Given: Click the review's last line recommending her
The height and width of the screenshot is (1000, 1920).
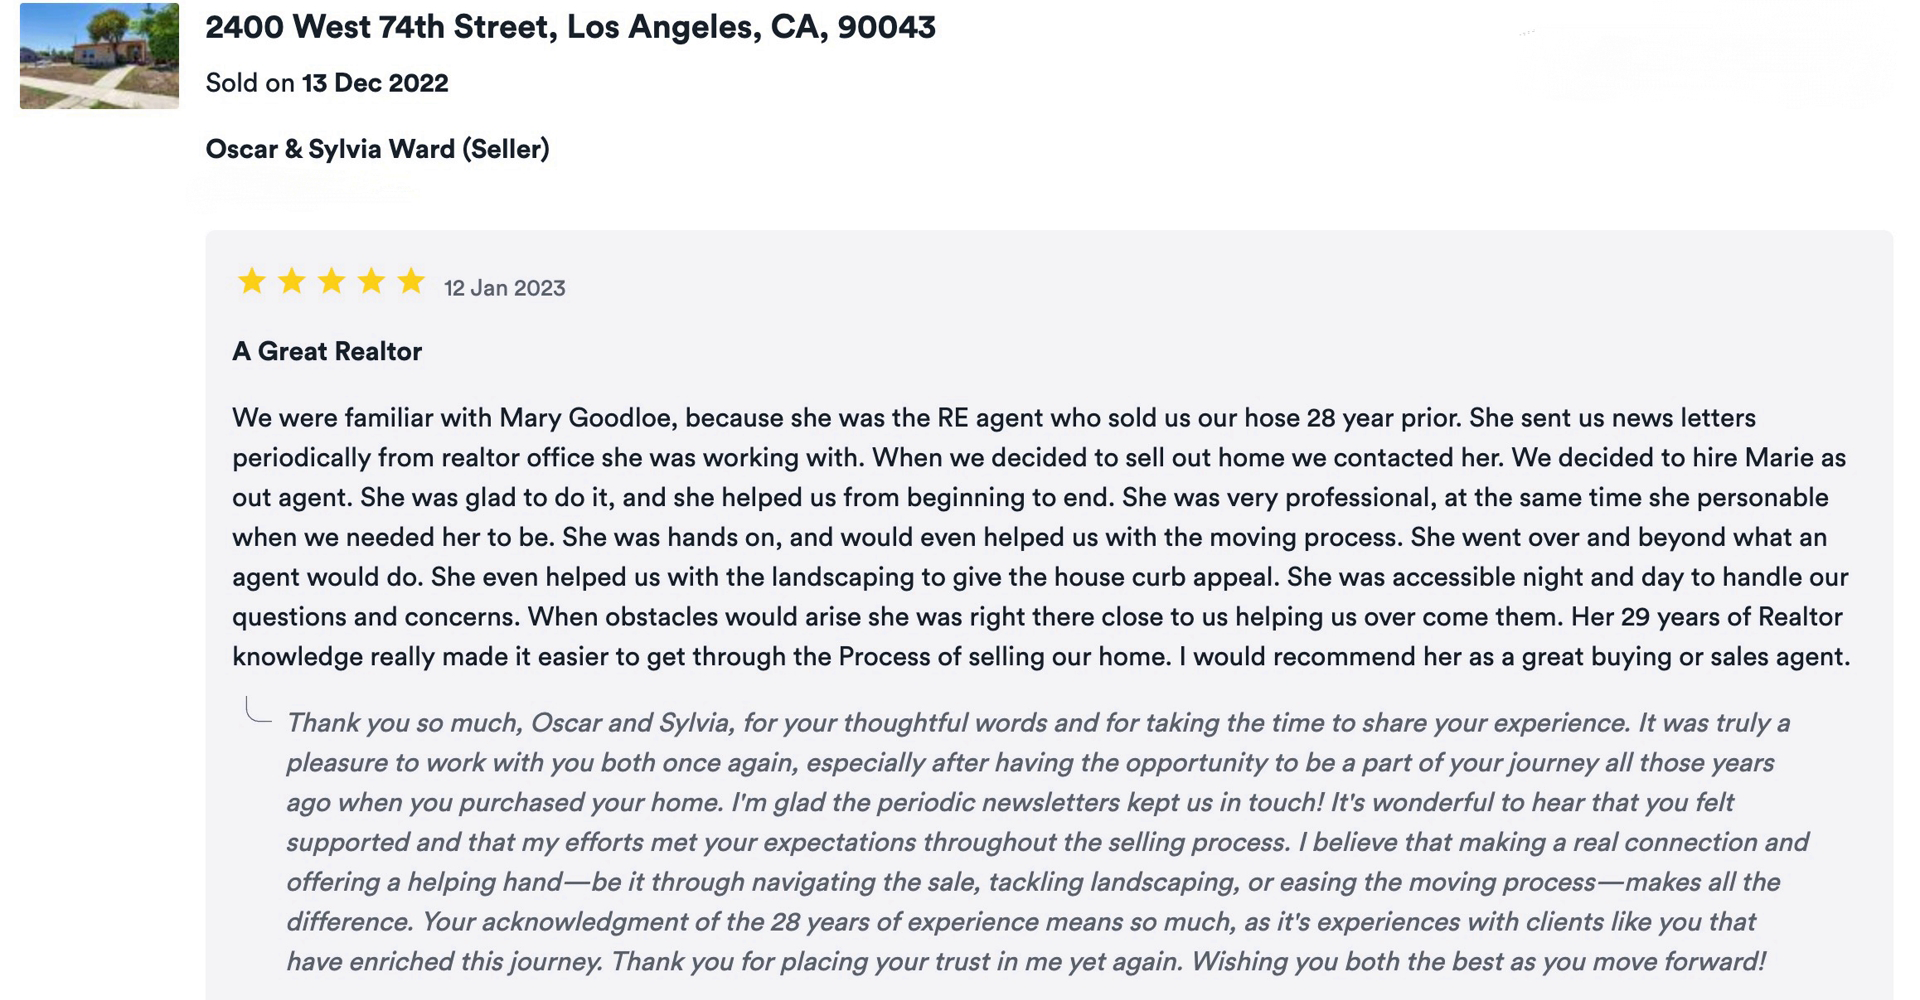Looking at the screenshot, I should 1040,657.
